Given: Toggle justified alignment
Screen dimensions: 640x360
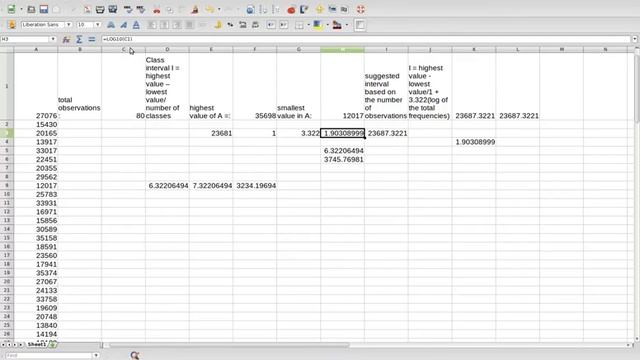Looking at the screenshot, I should (x=190, y=25).
